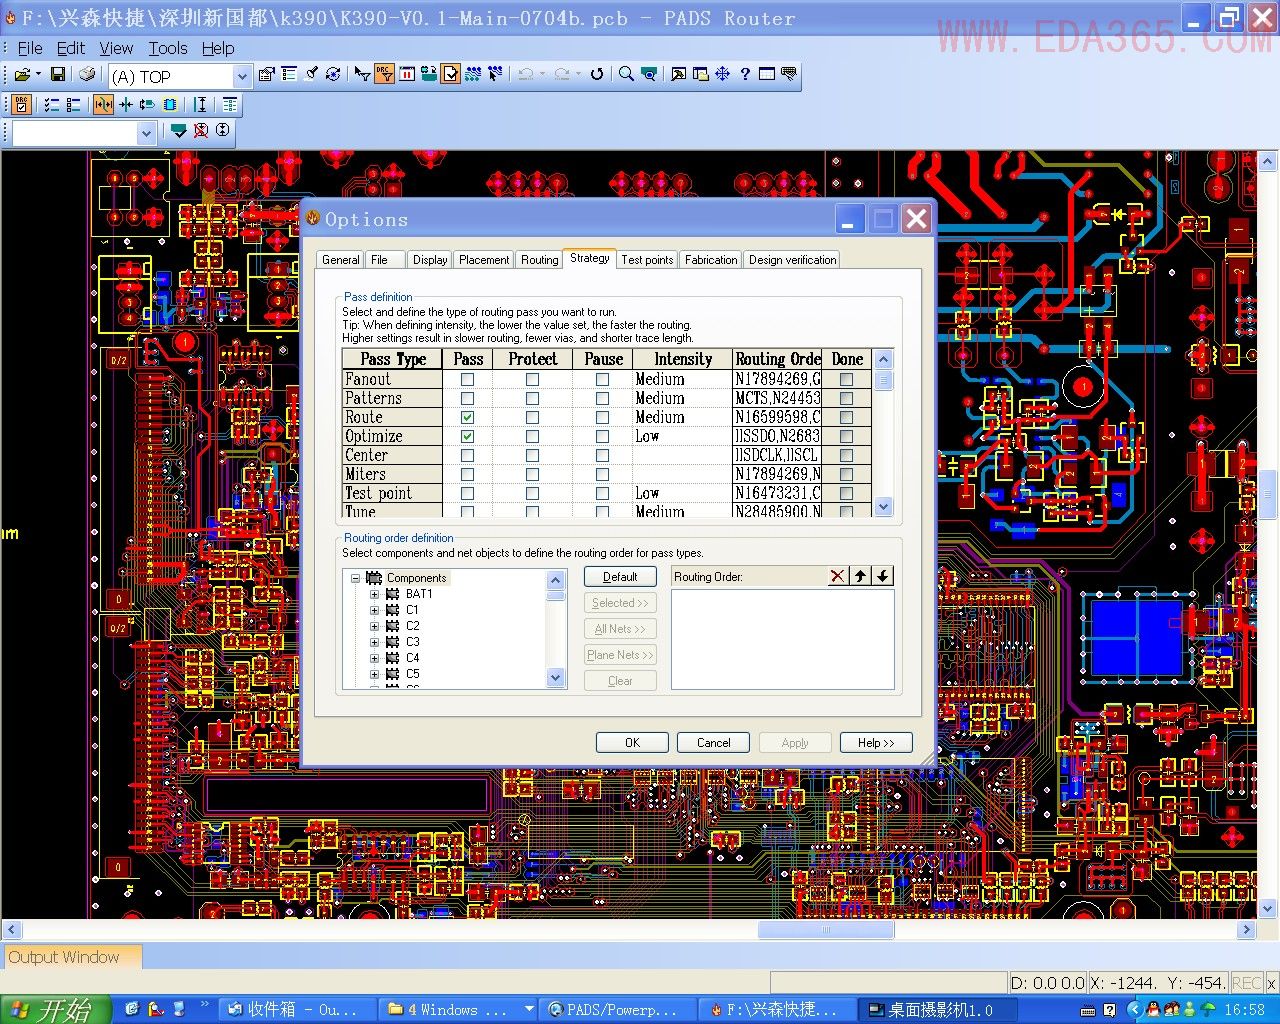
Task: Open the (A) TOP layer dropdown
Action: click(x=242, y=76)
